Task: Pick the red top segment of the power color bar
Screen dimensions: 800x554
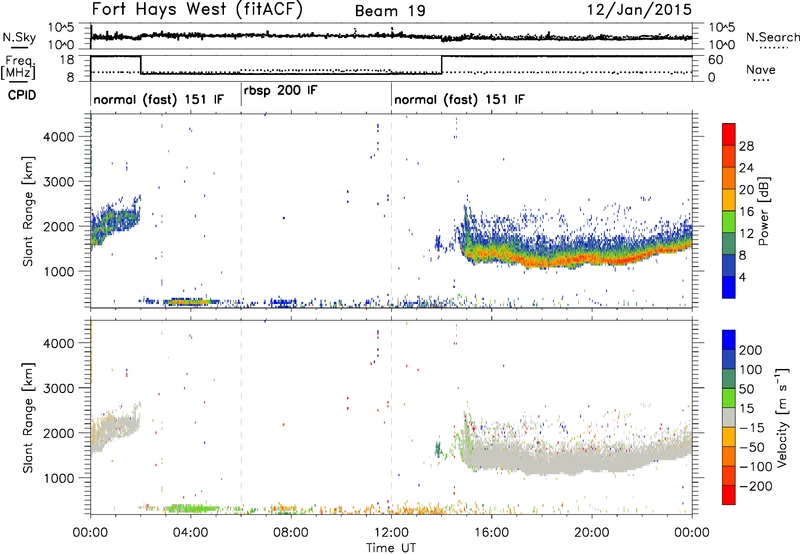Action: click(x=729, y=134)
